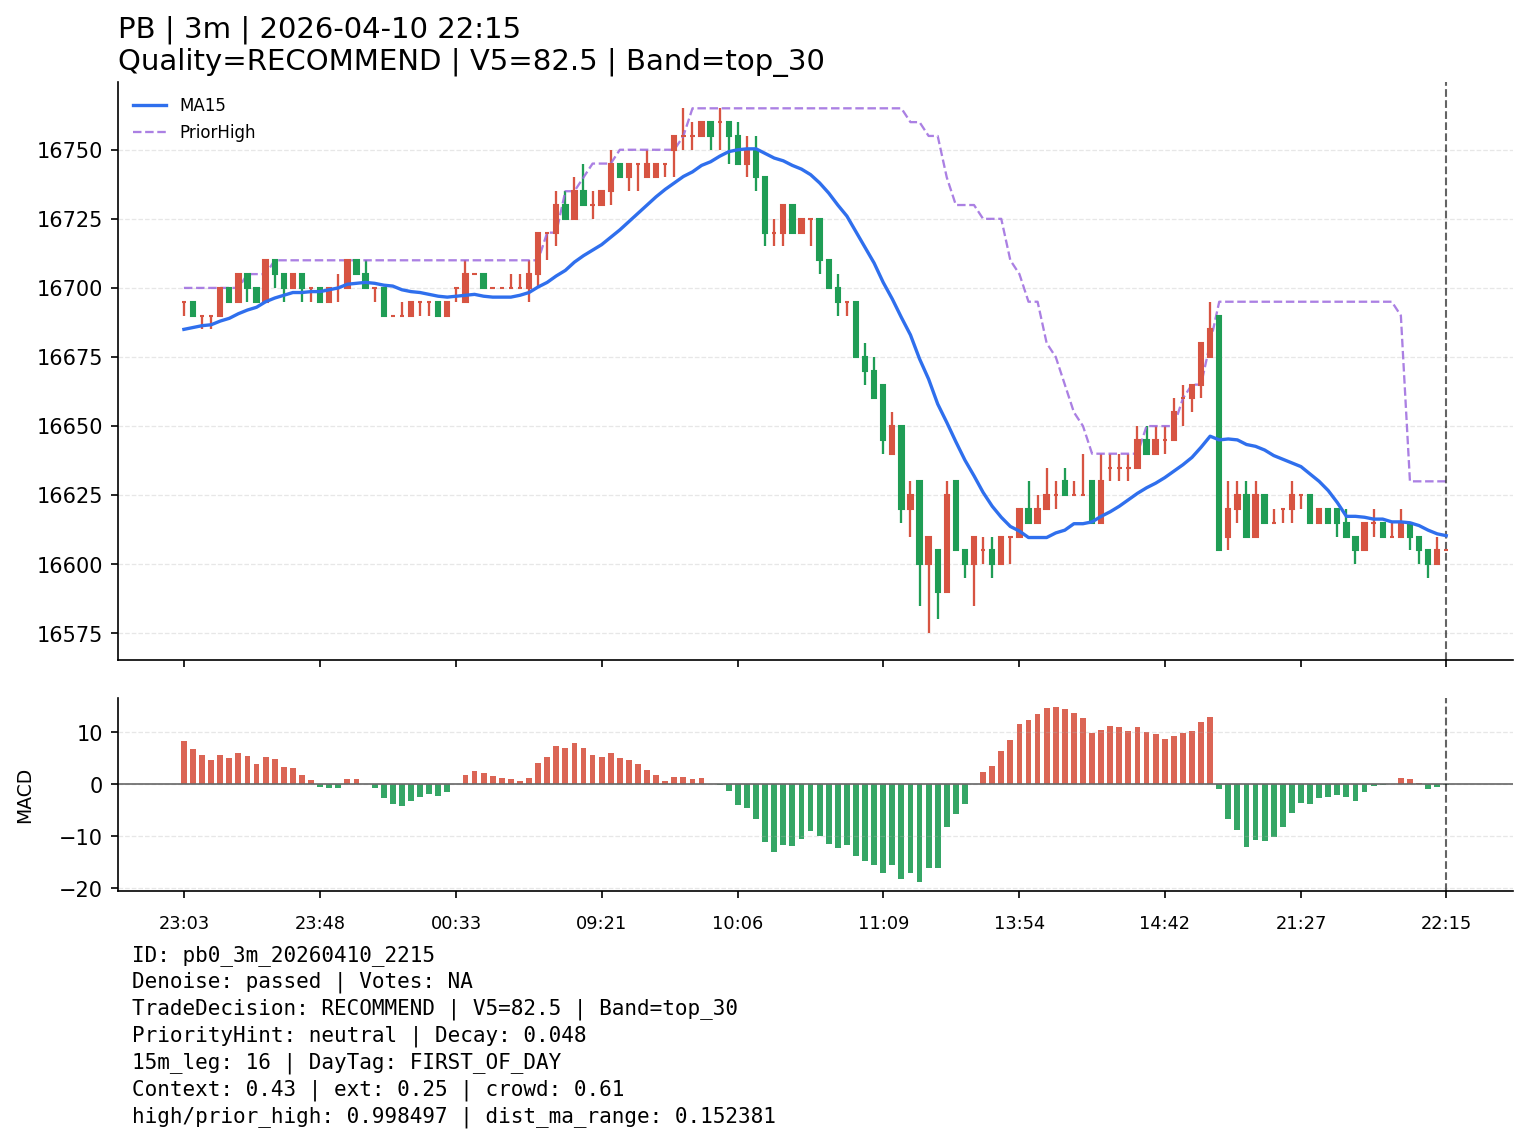
Task: Click the 23:03 time axis label
Action: point(183,923)
